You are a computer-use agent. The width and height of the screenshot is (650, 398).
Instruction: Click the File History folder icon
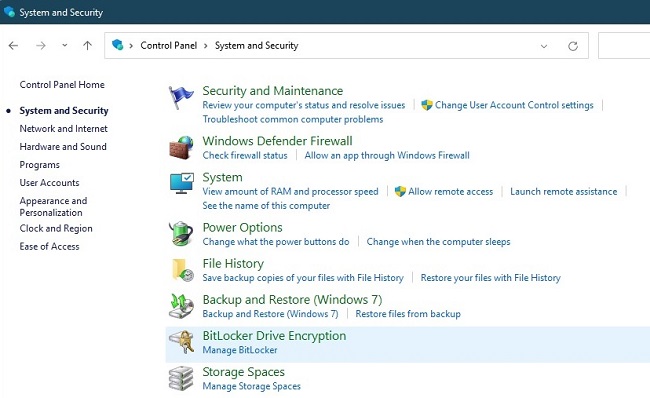click(x=182, y=270)
